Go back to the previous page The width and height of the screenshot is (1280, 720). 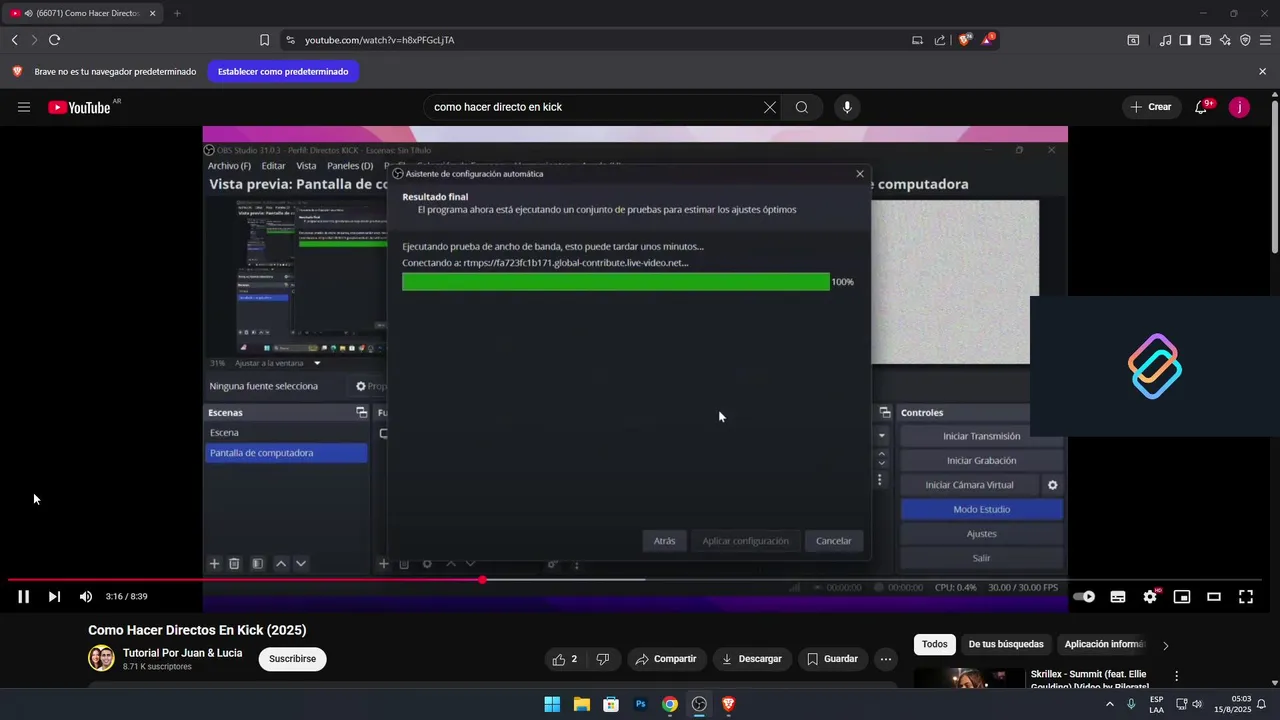[x=14, y=40]
